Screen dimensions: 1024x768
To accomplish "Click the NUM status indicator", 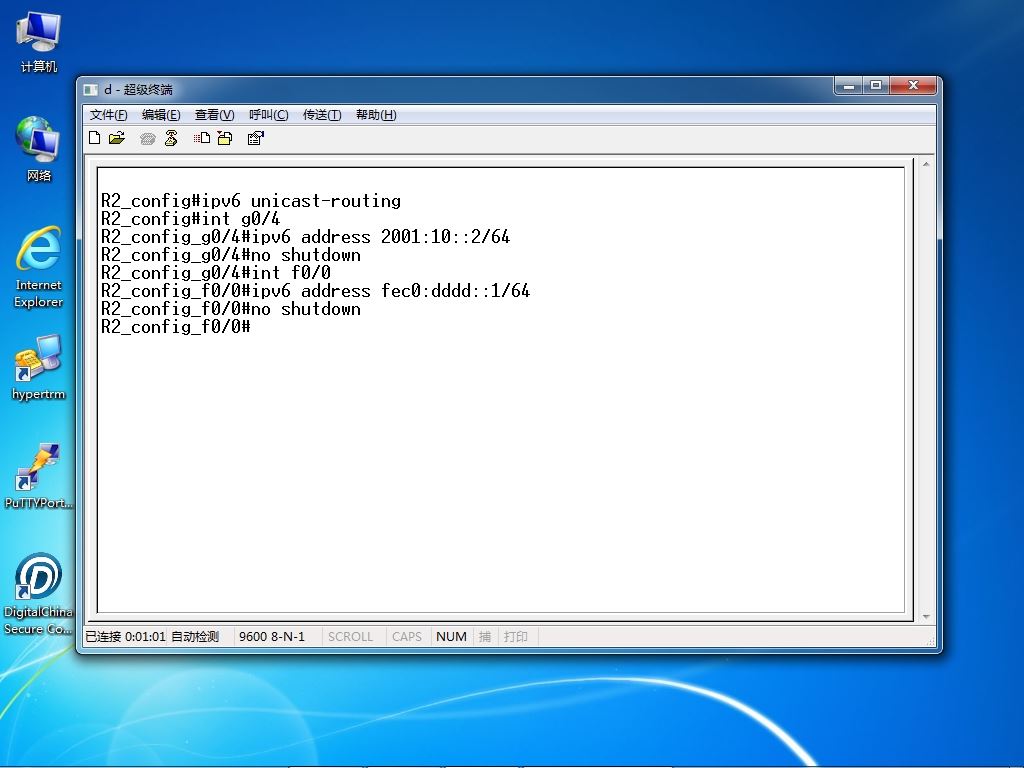I will pos(451,636).
